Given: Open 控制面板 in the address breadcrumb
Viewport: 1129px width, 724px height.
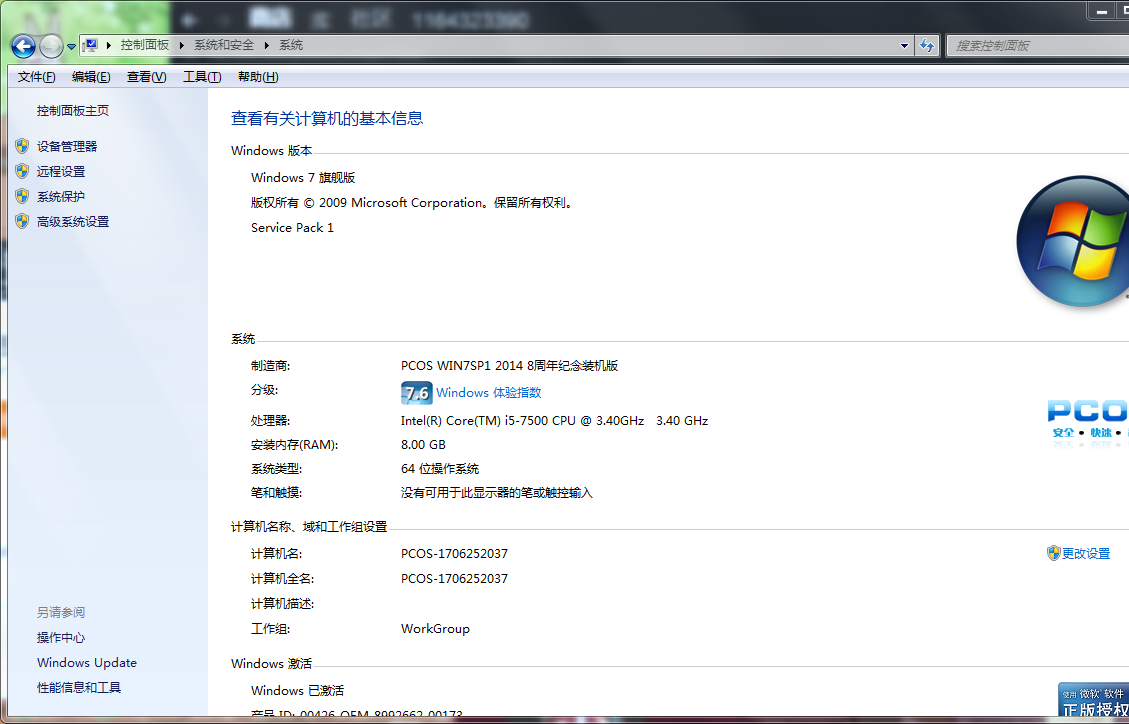Looking at the screenshot, I should tap(145, 45).
